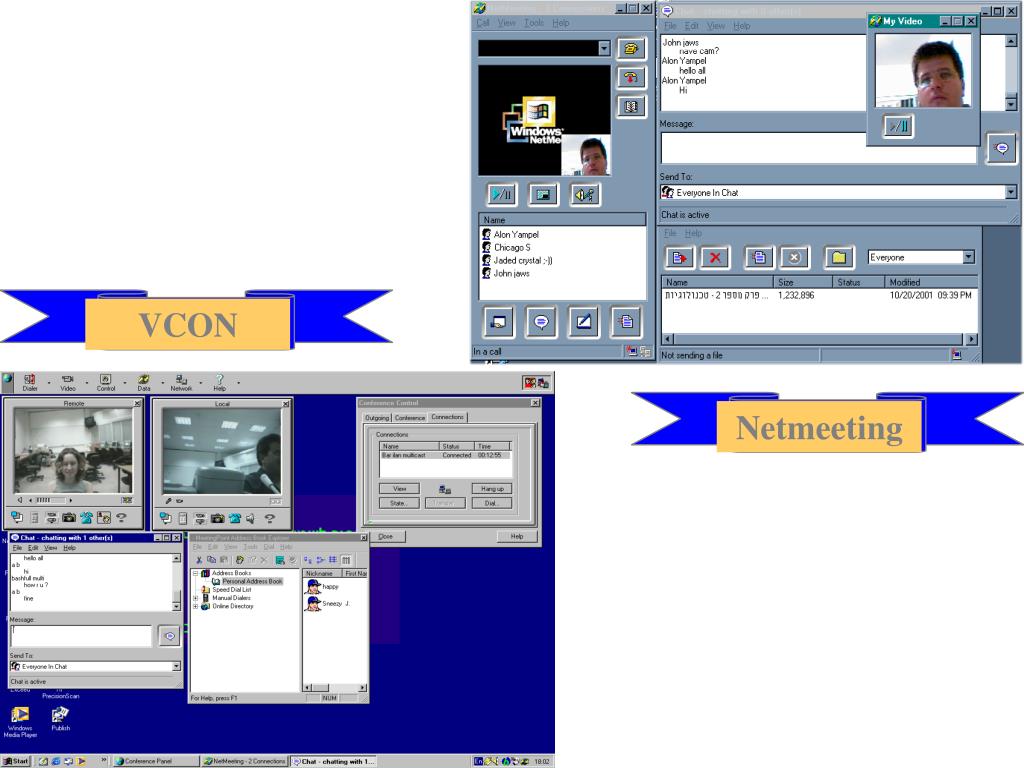Click Windows Start button

pos(16,761)
